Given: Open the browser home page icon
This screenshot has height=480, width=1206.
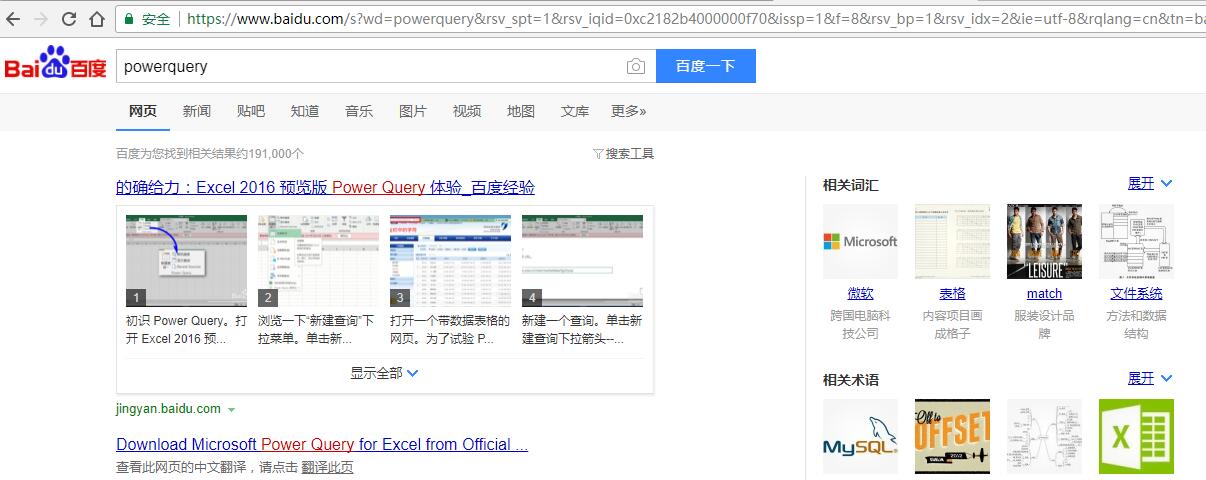Looking at the screenshot, I should tap(97, 19).
